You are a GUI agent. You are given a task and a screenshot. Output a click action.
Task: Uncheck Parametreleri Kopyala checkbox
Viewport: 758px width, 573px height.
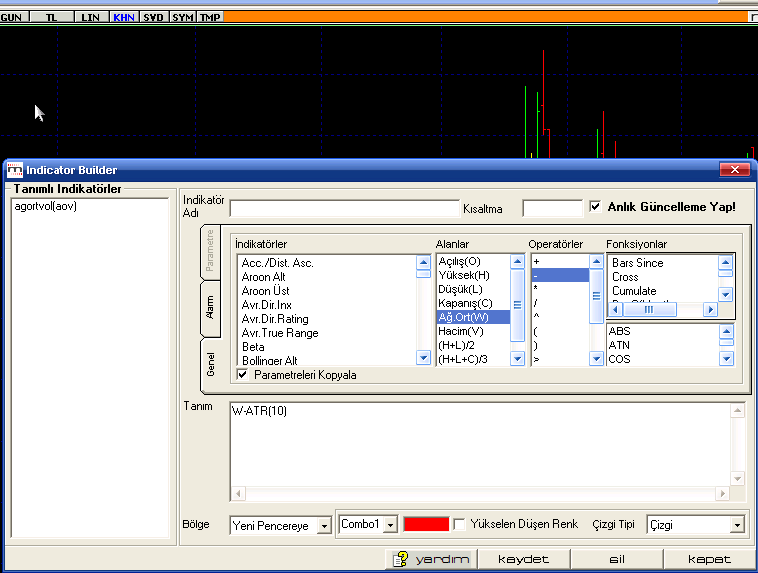243,374
